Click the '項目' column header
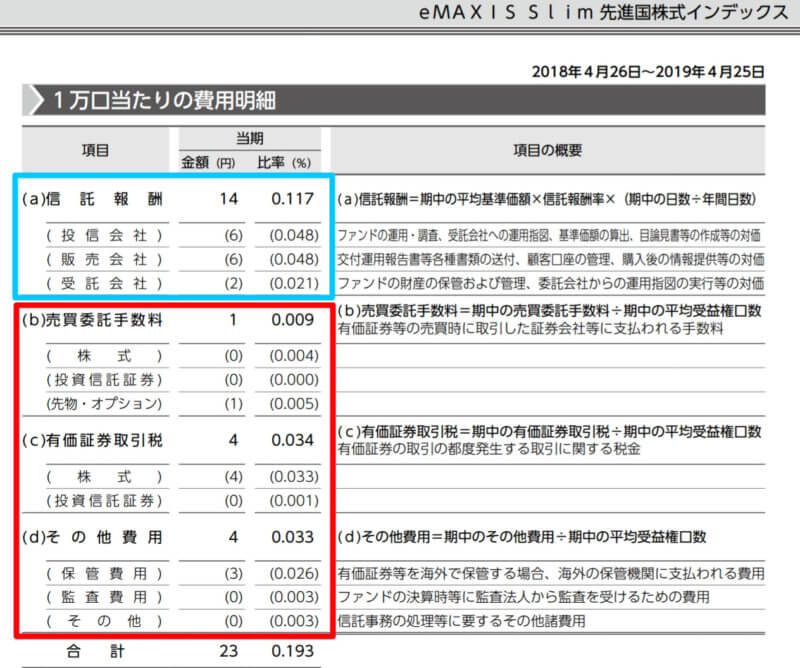The height and width of the screenshot is (668, 800). click(x=95, y=150)
